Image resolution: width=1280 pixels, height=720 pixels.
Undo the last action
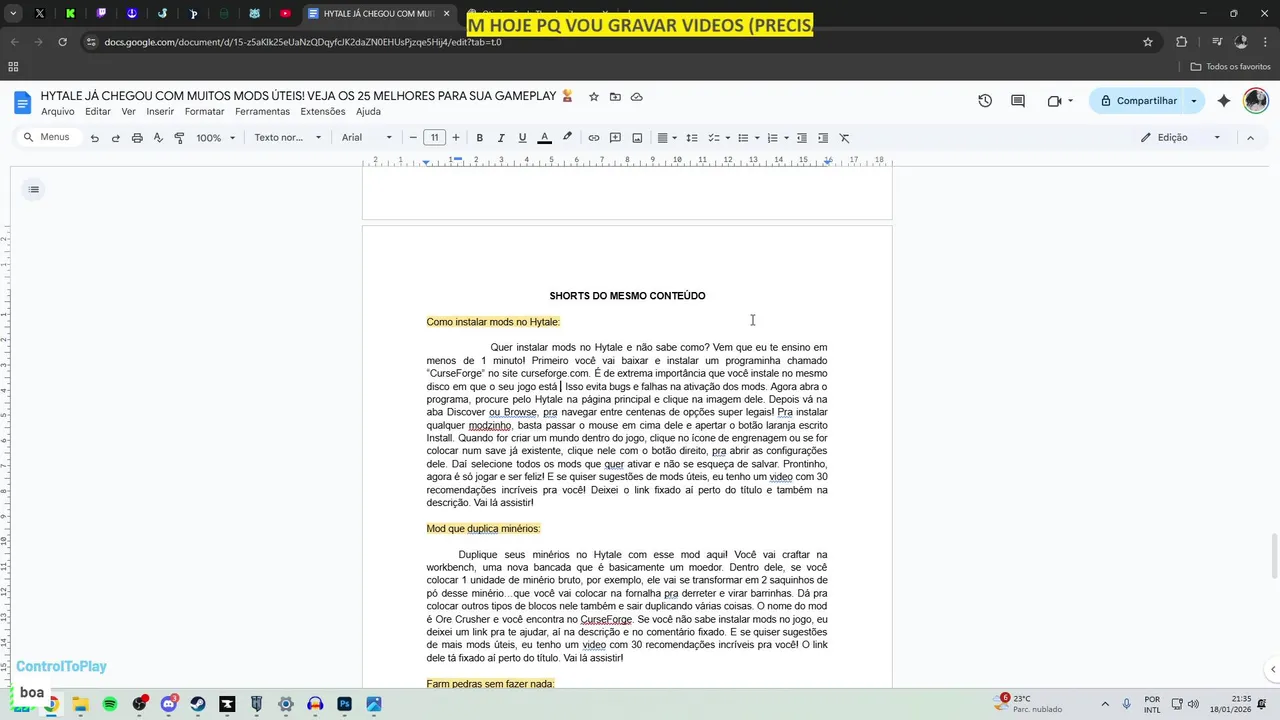95,138
